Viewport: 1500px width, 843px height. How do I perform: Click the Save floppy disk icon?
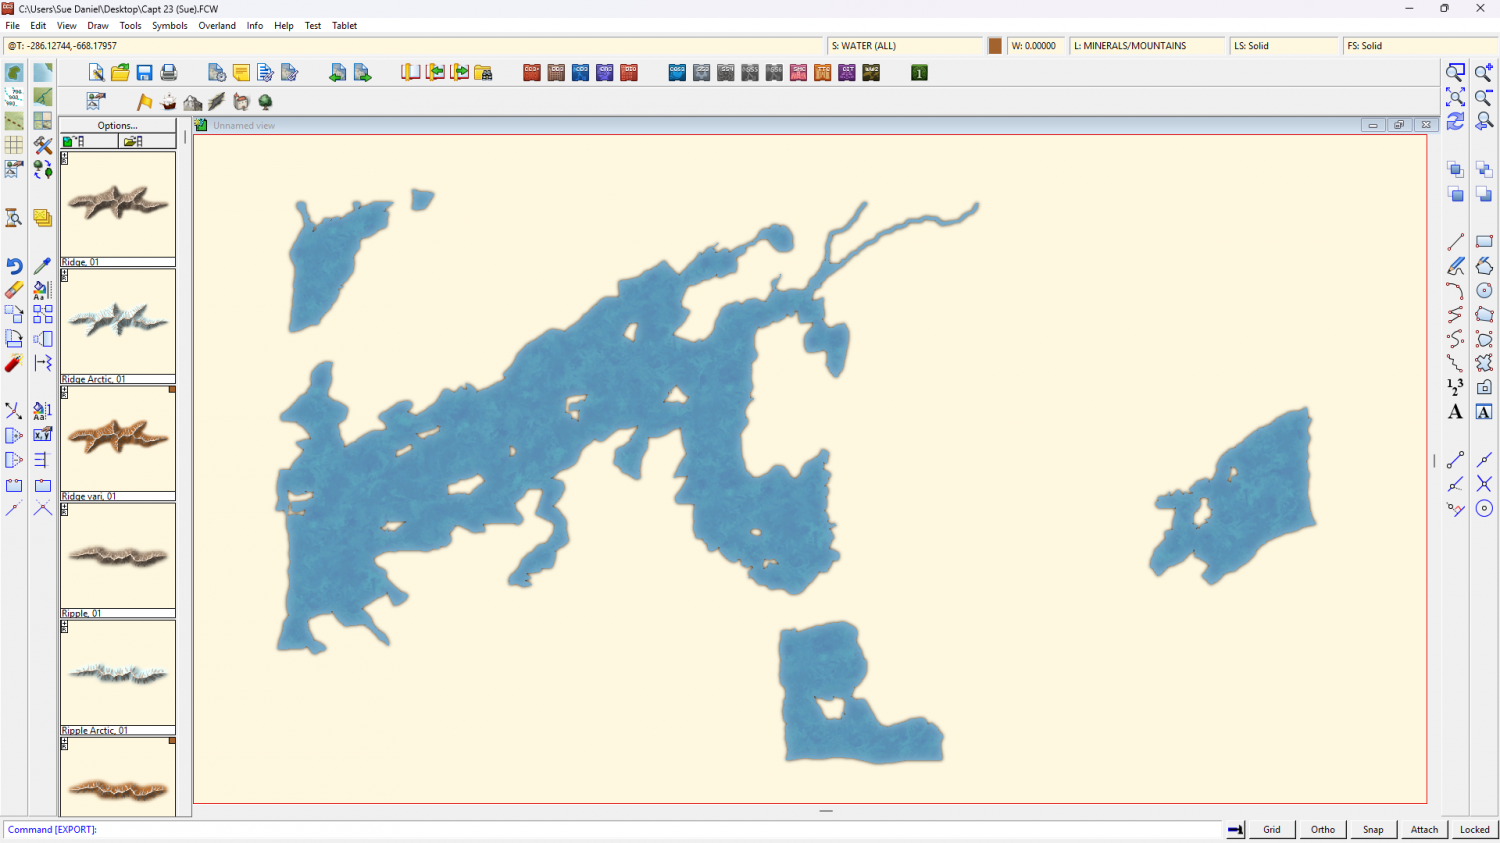(x=145, y=73)
